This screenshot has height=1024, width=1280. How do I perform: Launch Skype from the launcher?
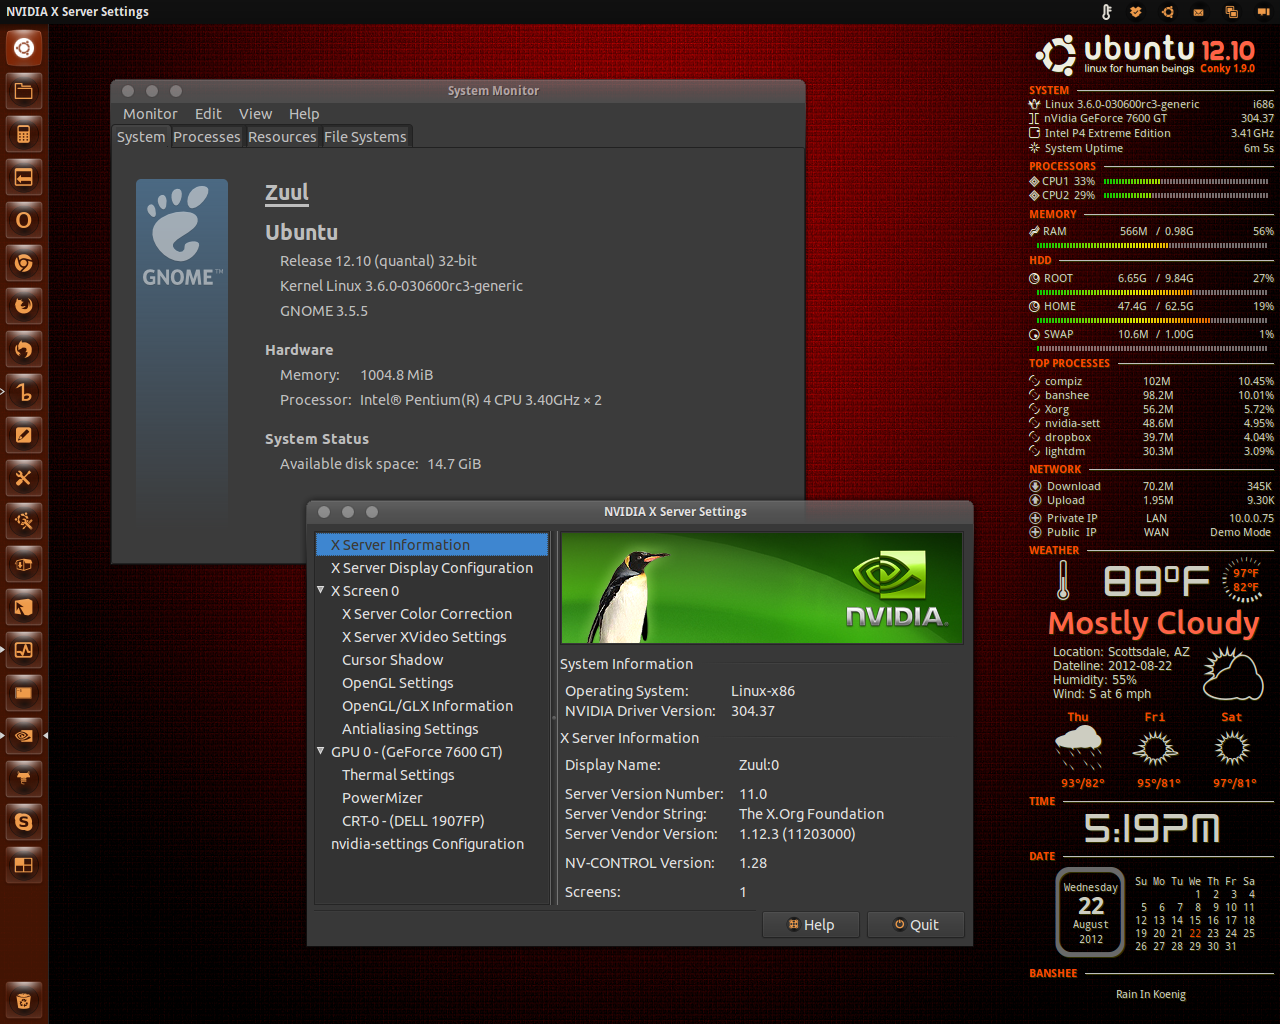tap(24, 822)
